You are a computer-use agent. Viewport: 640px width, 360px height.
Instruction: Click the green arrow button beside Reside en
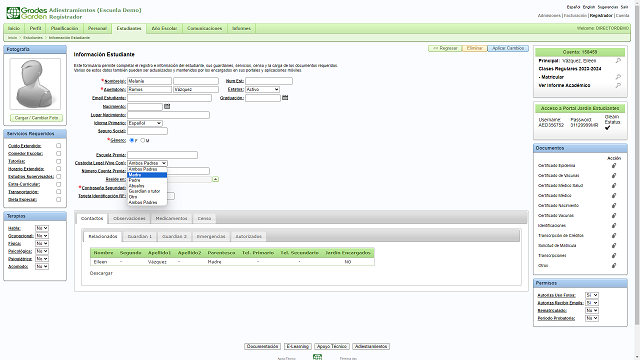tap(215, 179)
